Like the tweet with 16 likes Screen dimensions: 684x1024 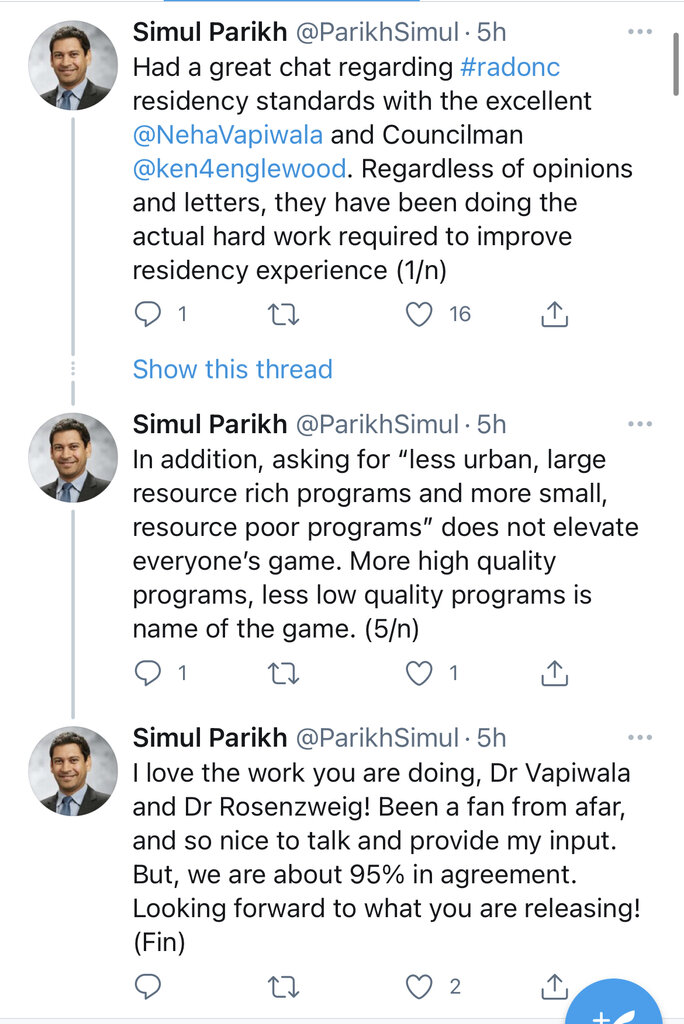[x=420, y=315]
